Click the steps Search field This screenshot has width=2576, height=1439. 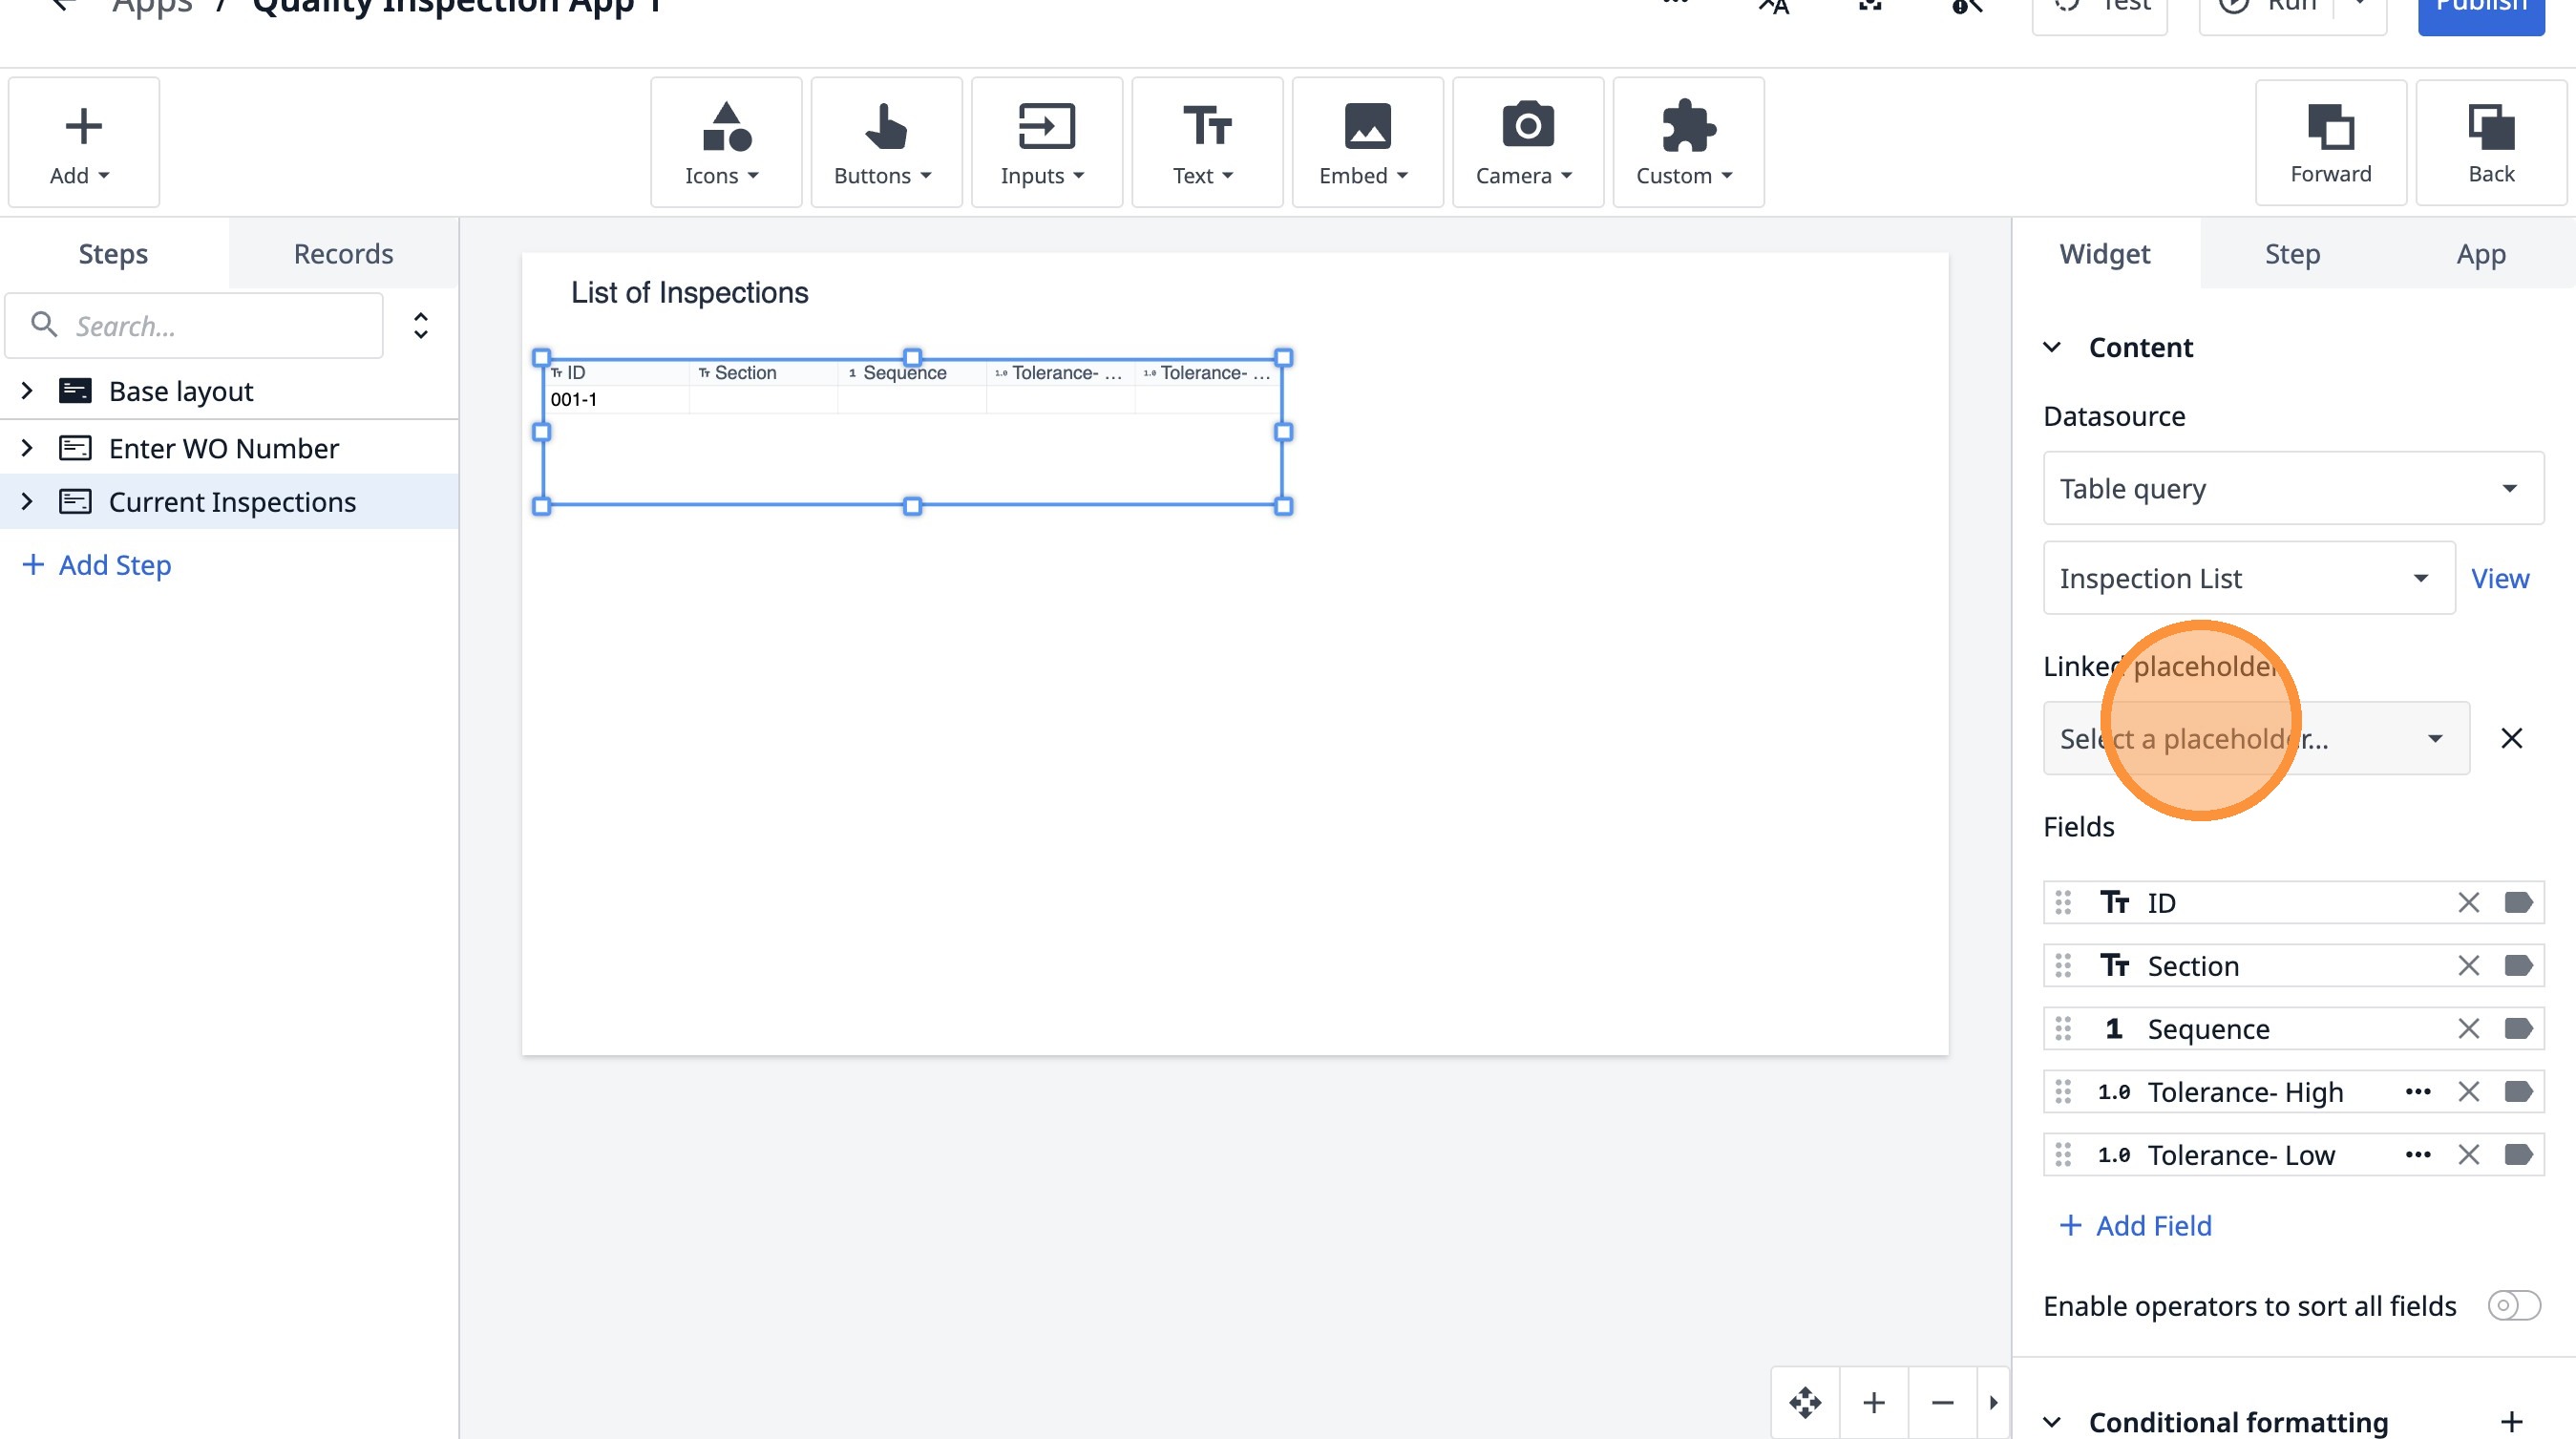point(210,326)
